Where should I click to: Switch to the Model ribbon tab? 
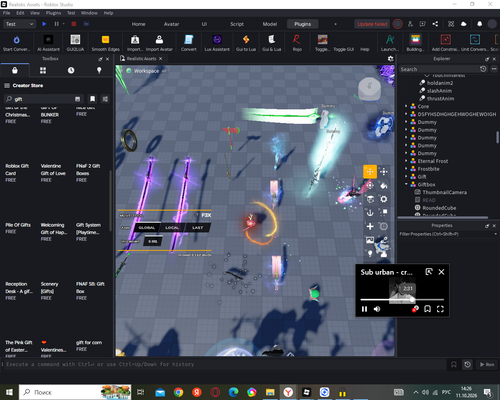pos(270,24)
